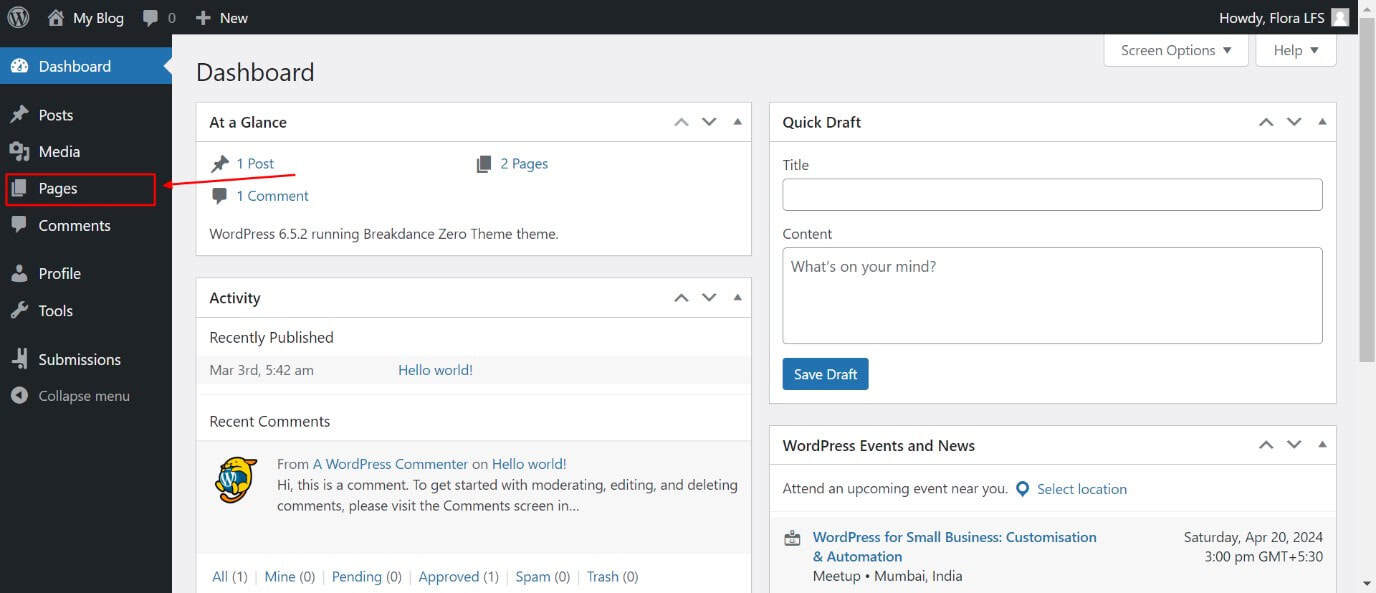Click the bubble icon beside 1 Comment
Screen dimensions: 1376x593
pyautogui.click(x=220, y=196)
